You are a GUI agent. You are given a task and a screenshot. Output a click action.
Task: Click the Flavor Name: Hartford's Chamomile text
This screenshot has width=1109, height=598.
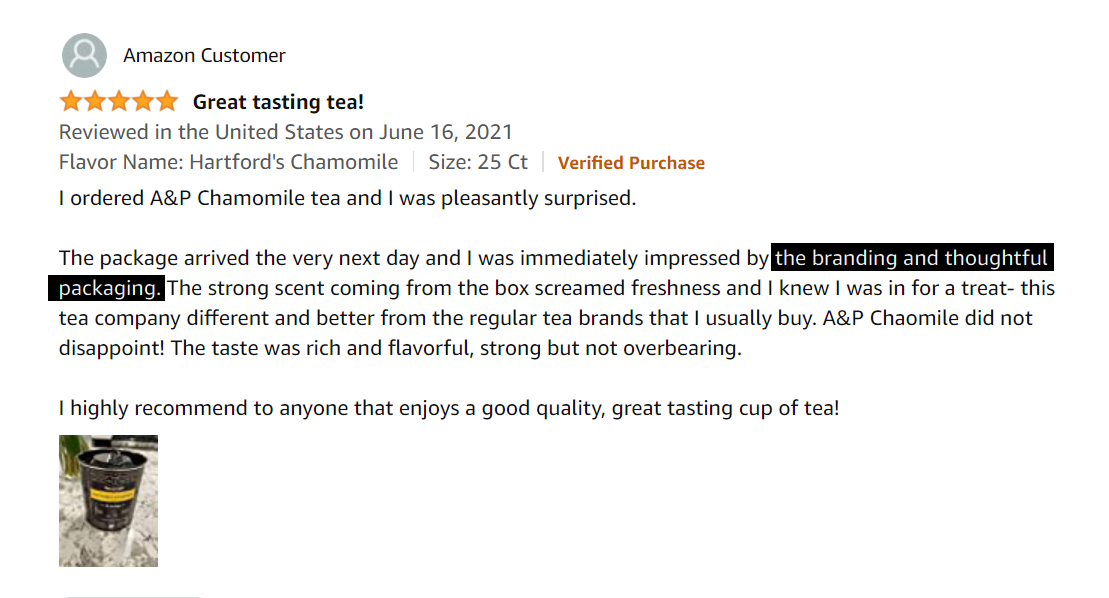[x=228, y=162]
